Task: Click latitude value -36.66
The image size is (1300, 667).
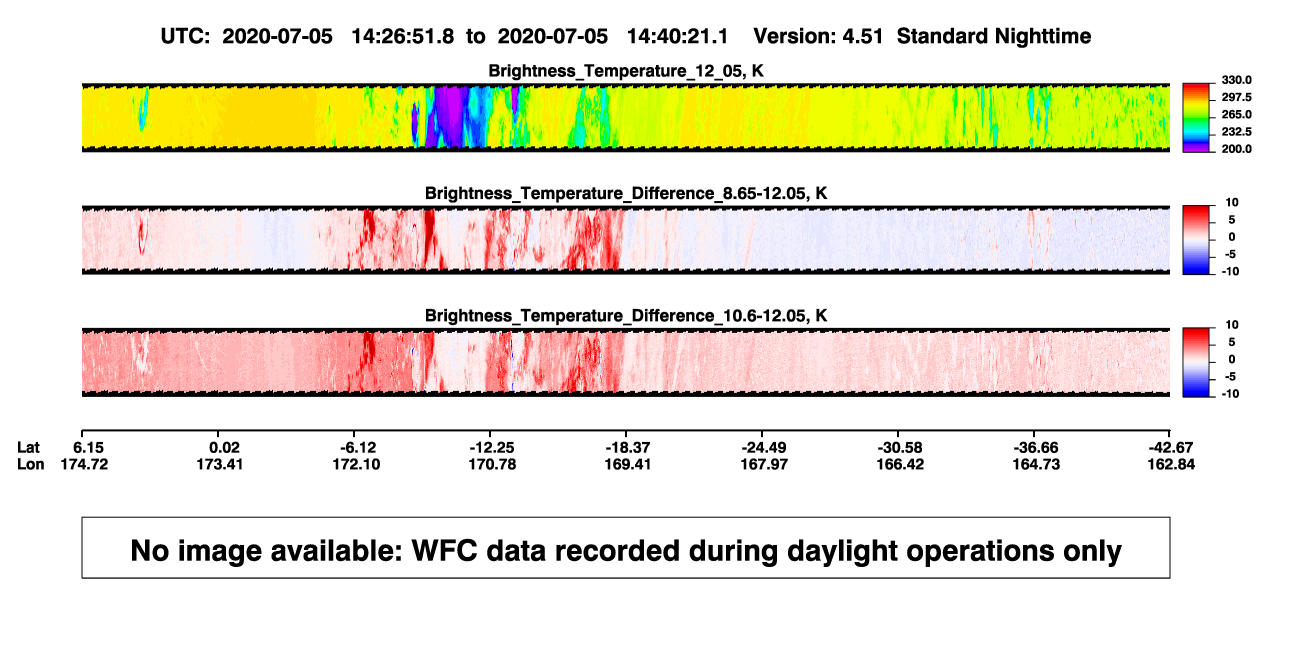Action: (1036, 447)
